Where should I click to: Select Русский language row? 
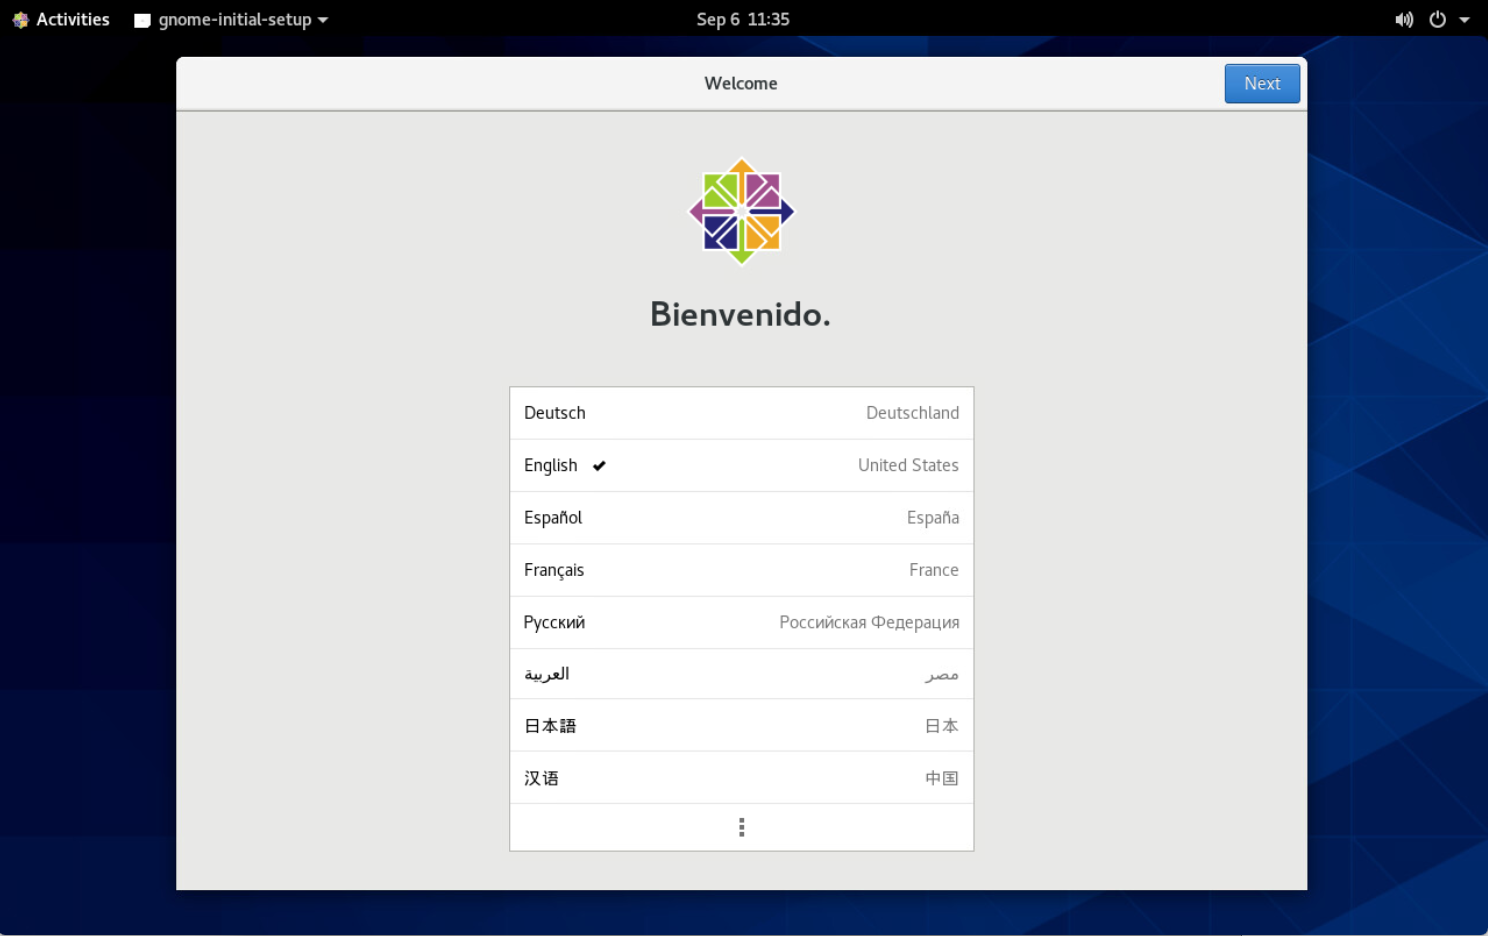click(x=741, y=622)
